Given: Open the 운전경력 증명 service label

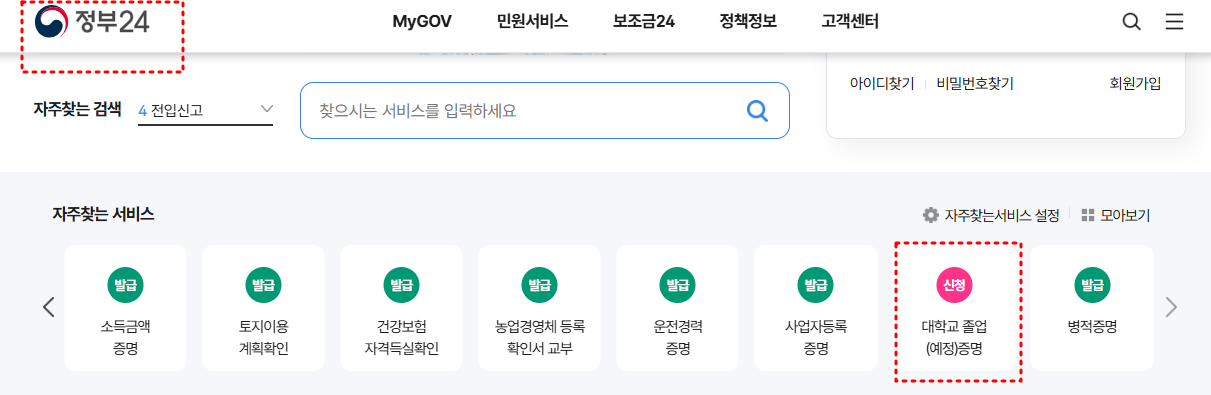Looking at the screenshot, I should pyautogui.click(x=677, y=337).
